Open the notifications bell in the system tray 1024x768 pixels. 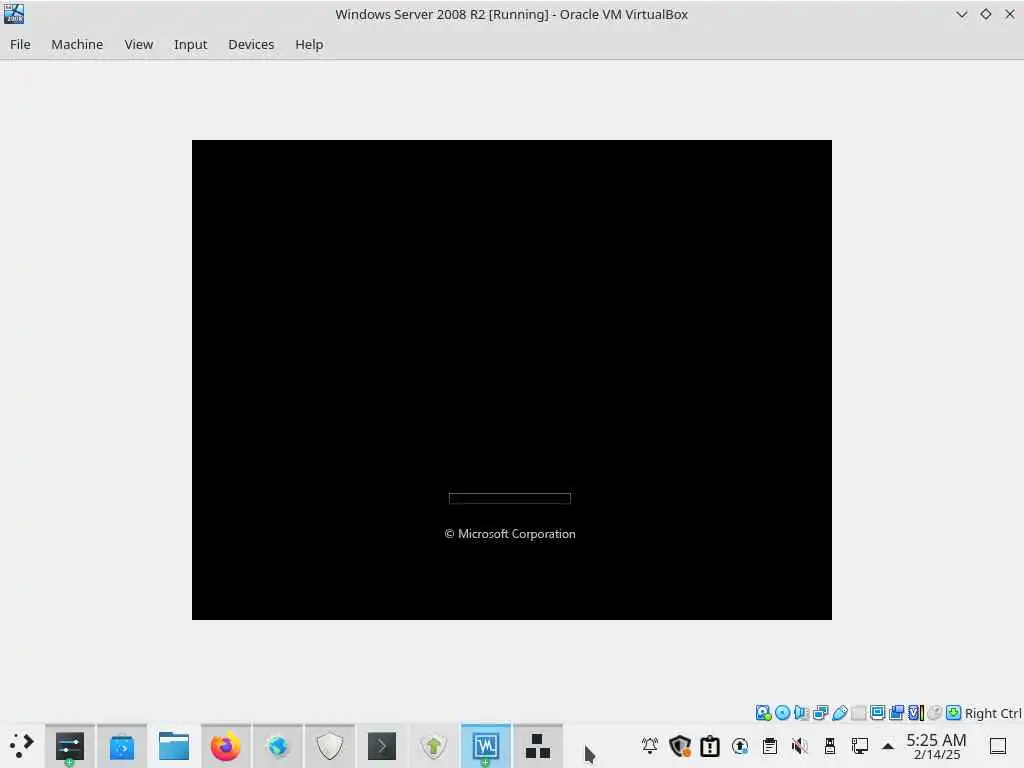[650, 745]
